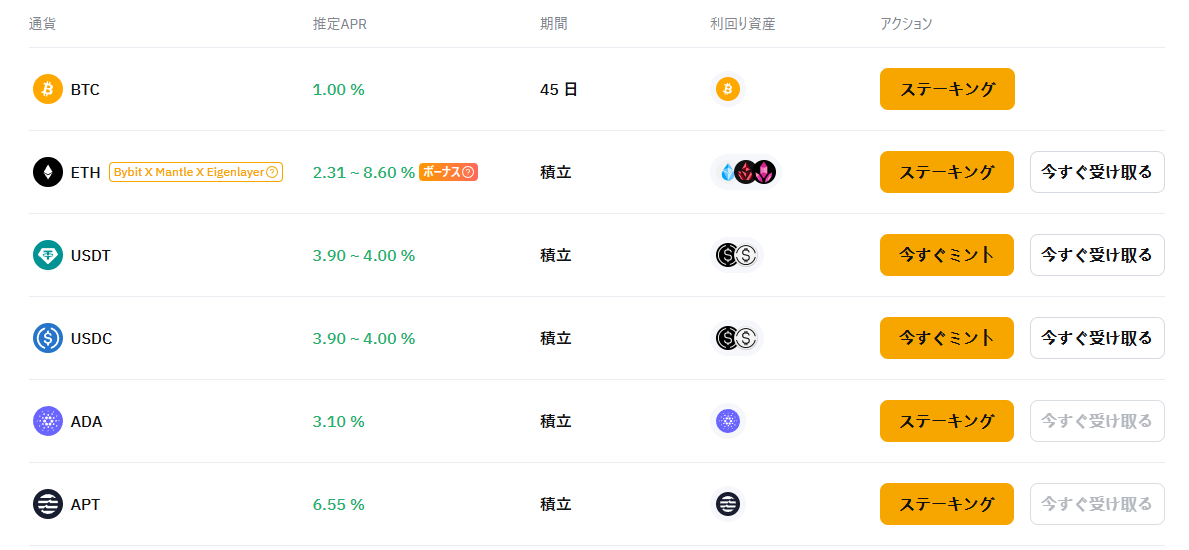Click ステーキング button for ETH
Image resolution: width=1189 pixels, height=550 pixels.
947,172
